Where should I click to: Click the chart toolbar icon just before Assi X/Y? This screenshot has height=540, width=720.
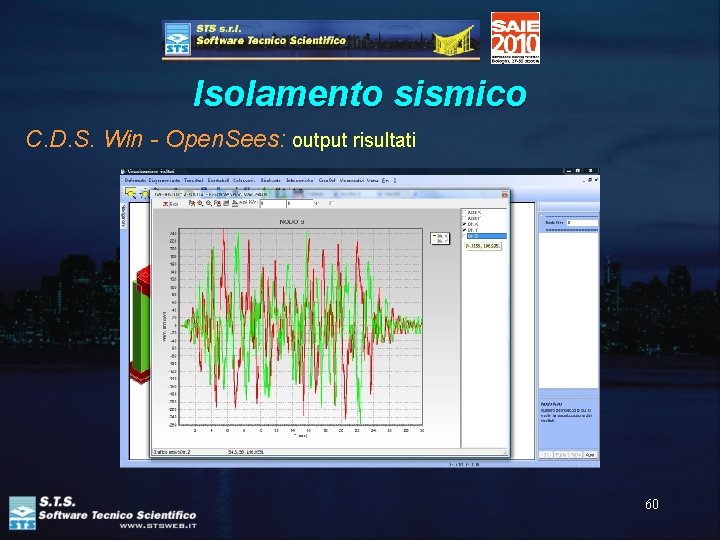tap(235, 203)
